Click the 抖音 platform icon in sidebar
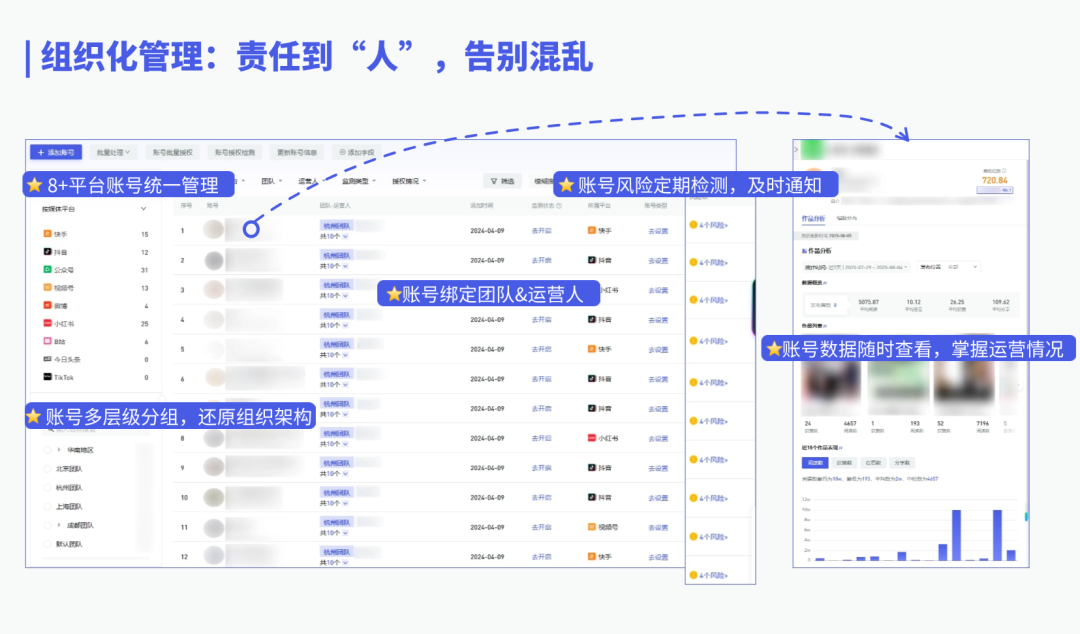The height and width of the screenshot is (634, 1080). click(47, 252)
